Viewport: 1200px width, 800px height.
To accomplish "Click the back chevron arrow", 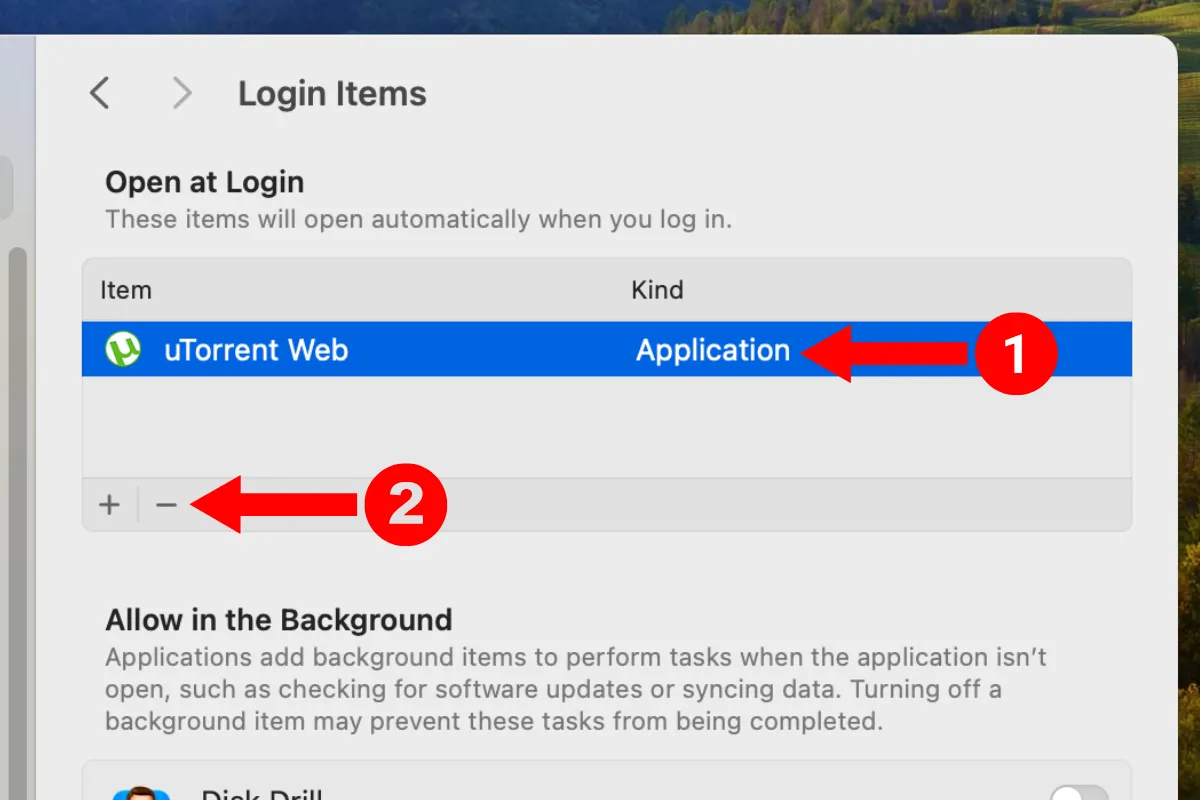I will 99,94.
